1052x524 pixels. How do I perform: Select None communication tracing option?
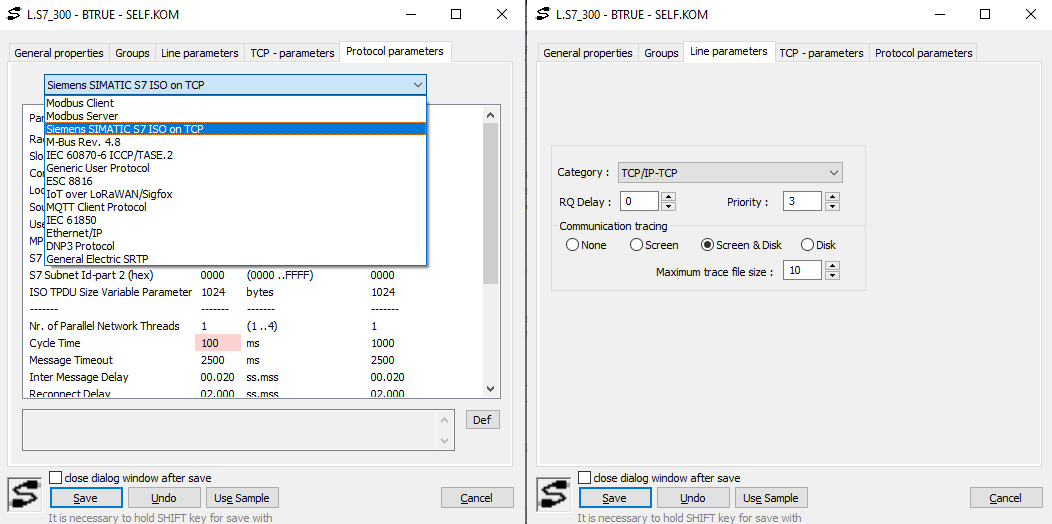click(572, 245)
